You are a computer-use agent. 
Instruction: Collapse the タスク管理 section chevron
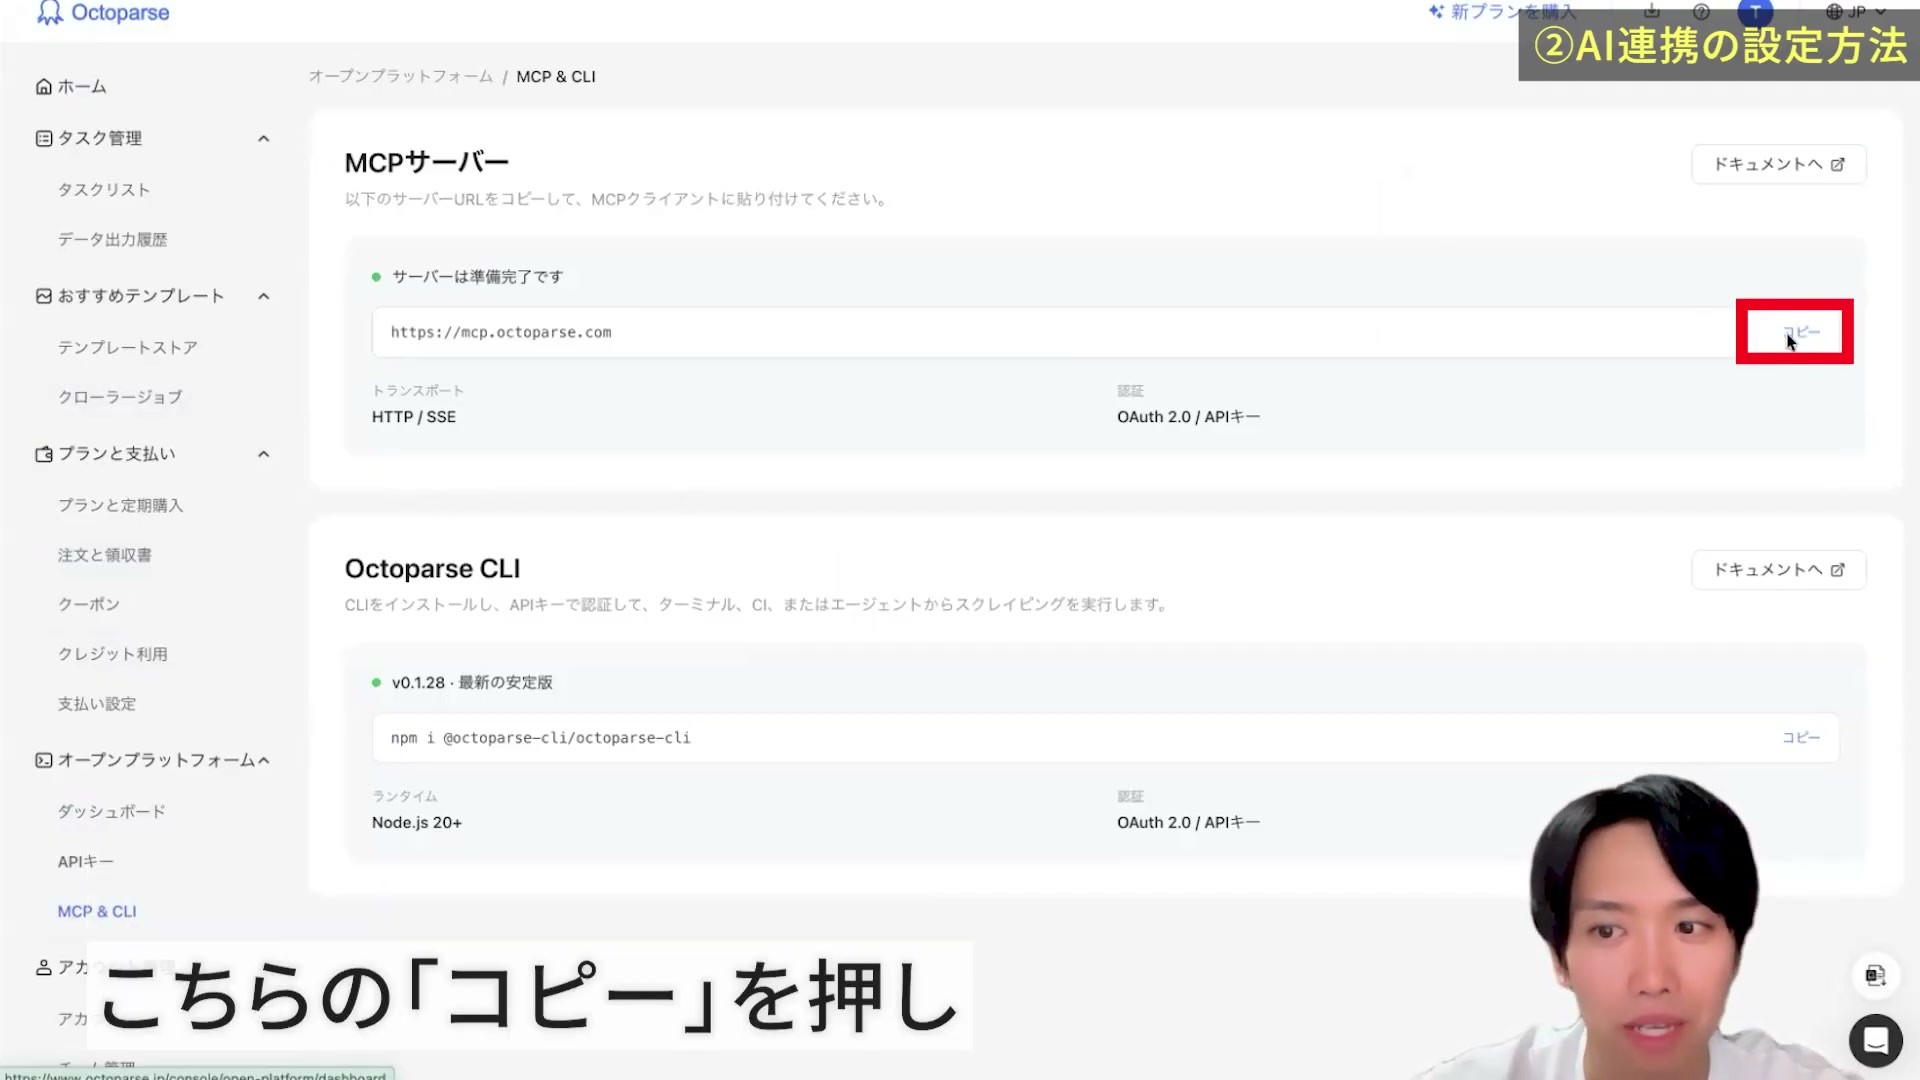(x=264, y=139)
